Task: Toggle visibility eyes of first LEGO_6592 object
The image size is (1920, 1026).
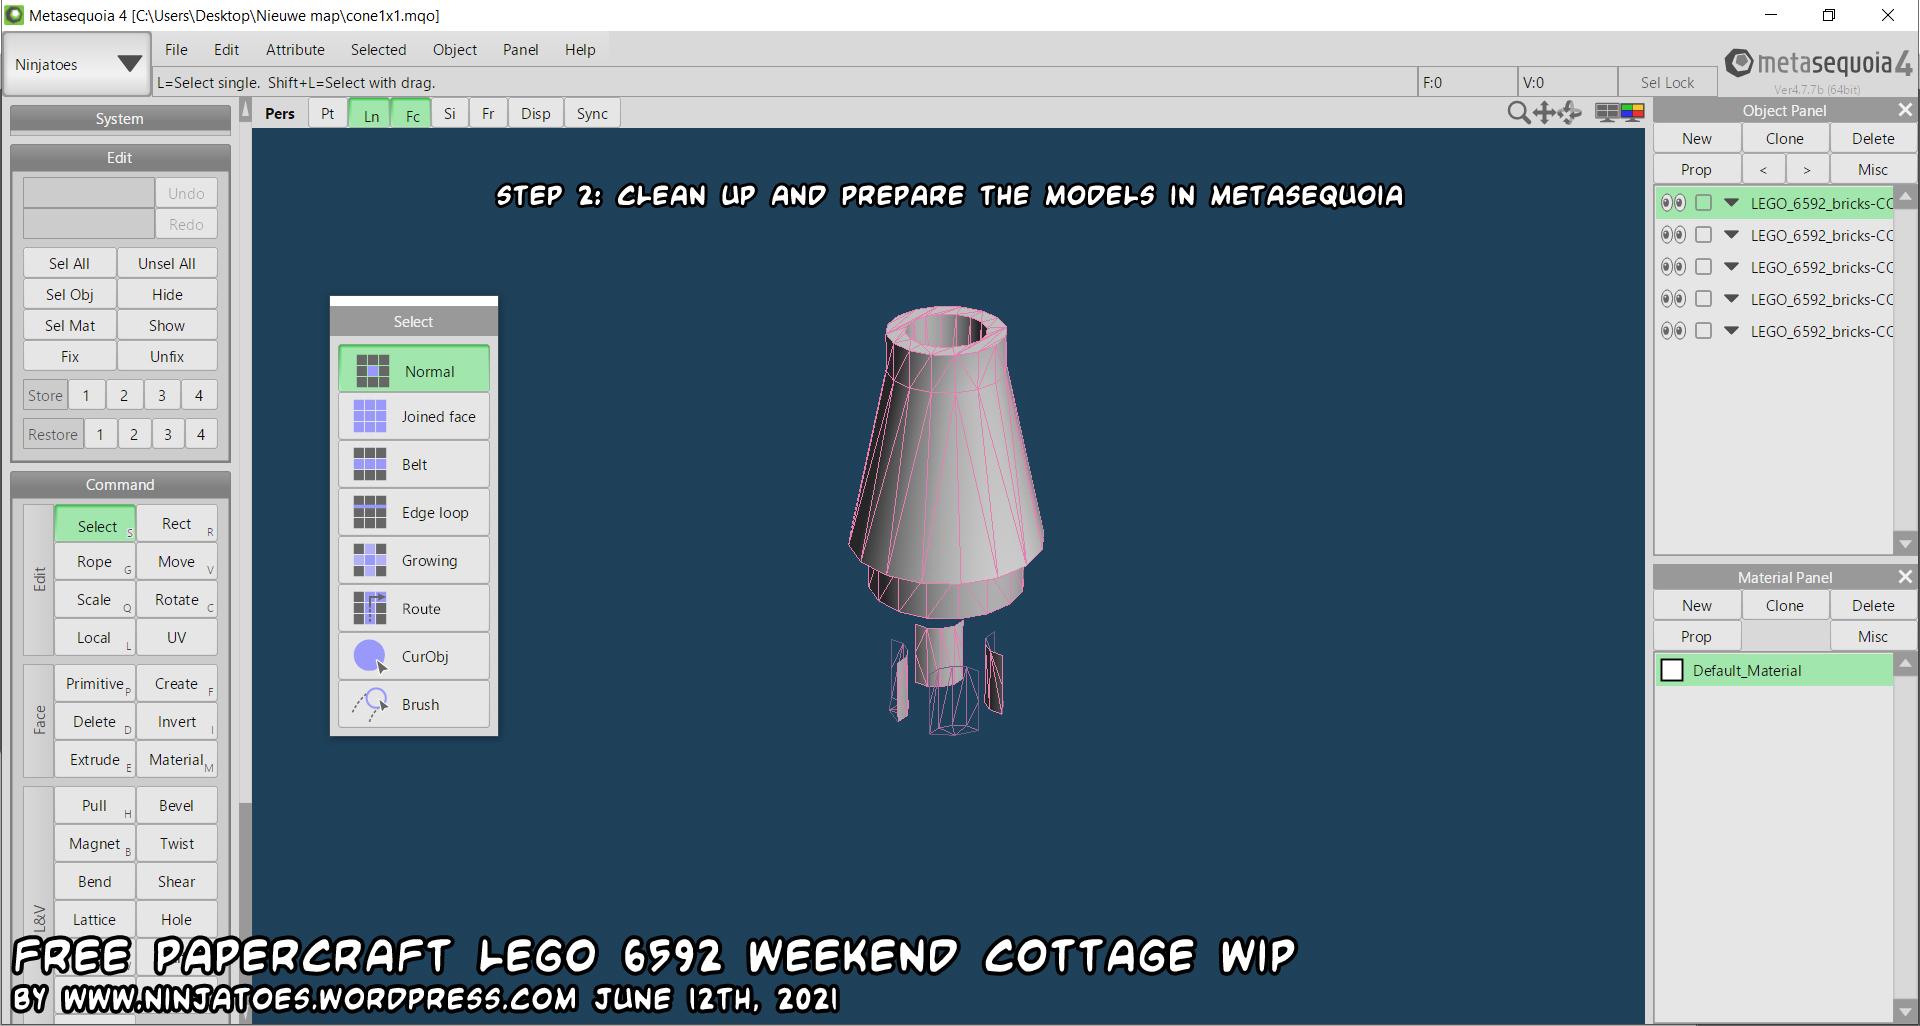Action: coord(1672,203)
